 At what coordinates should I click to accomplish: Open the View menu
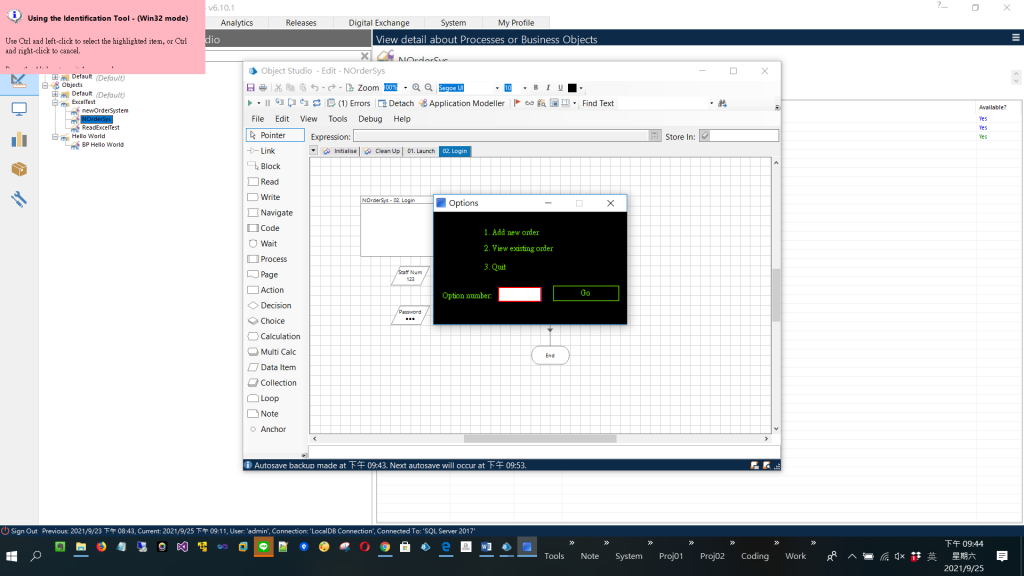pos(308,119)
